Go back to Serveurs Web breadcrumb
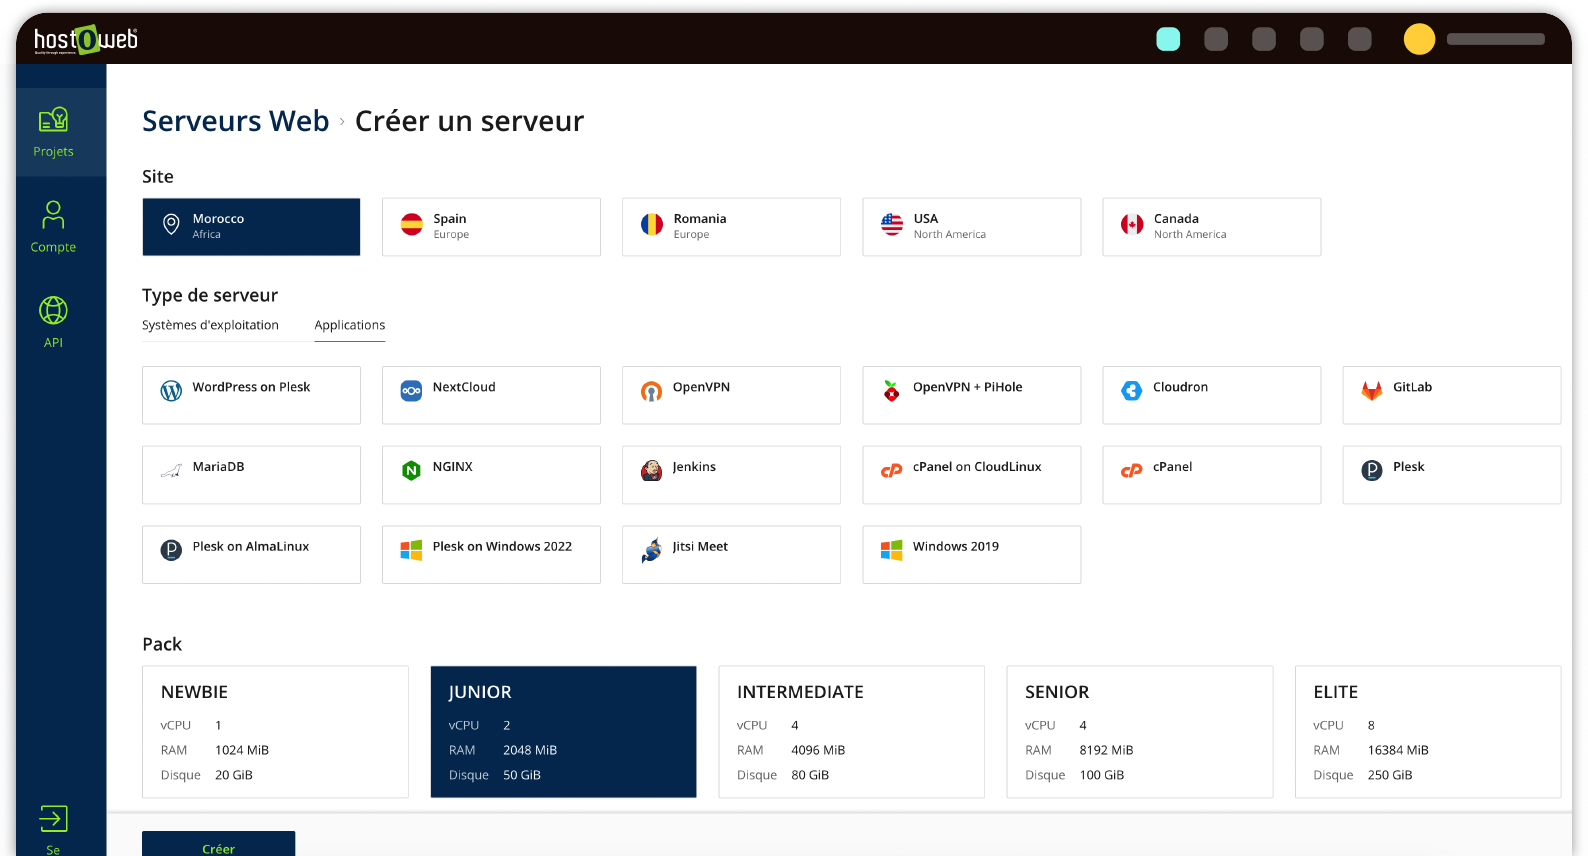The image size is (1588, 856). tap(235, 121)
